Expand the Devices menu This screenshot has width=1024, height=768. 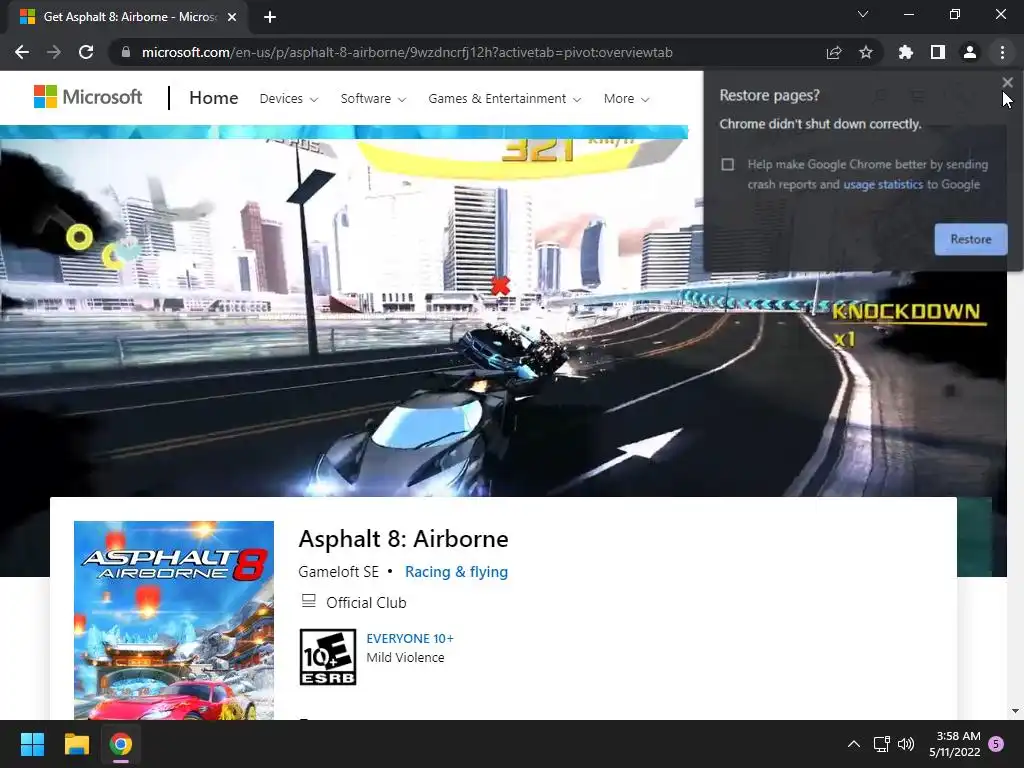(289, 99)
